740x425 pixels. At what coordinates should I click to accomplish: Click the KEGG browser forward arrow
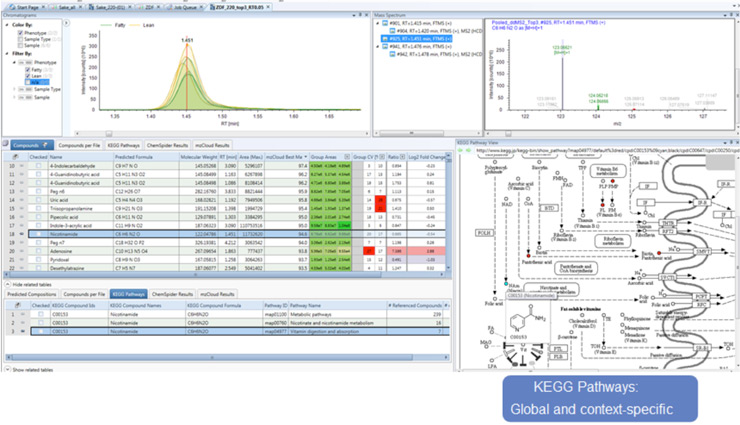click(468, 150)
